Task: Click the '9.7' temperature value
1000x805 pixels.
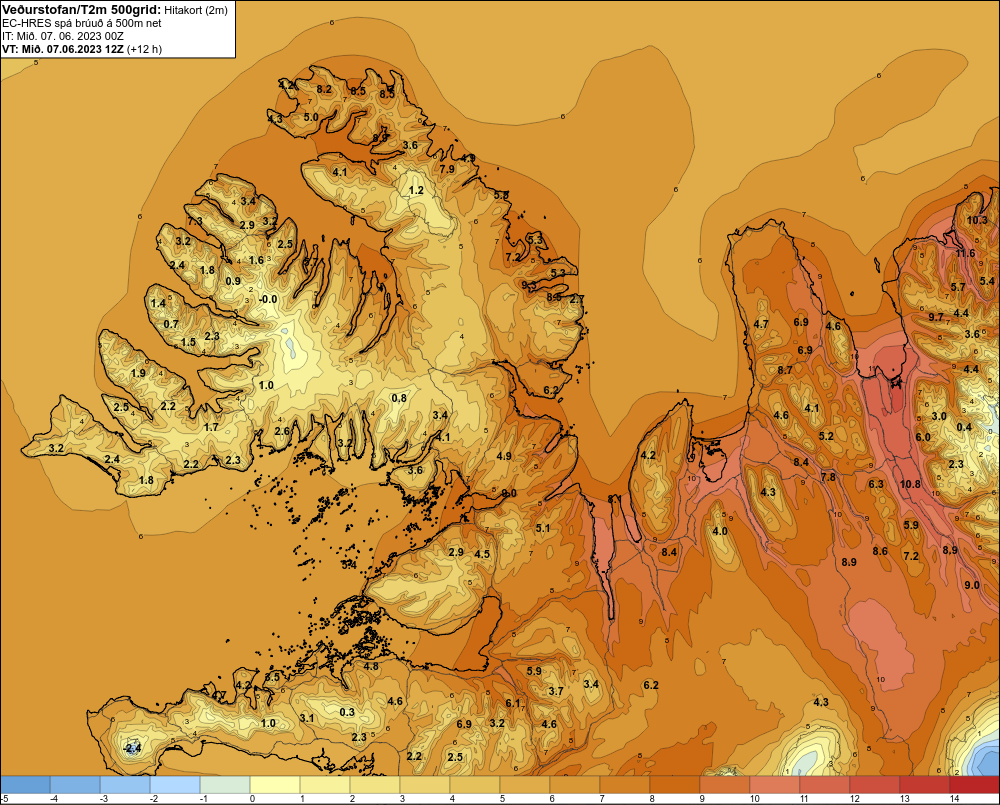Action: tap(936, 317)
